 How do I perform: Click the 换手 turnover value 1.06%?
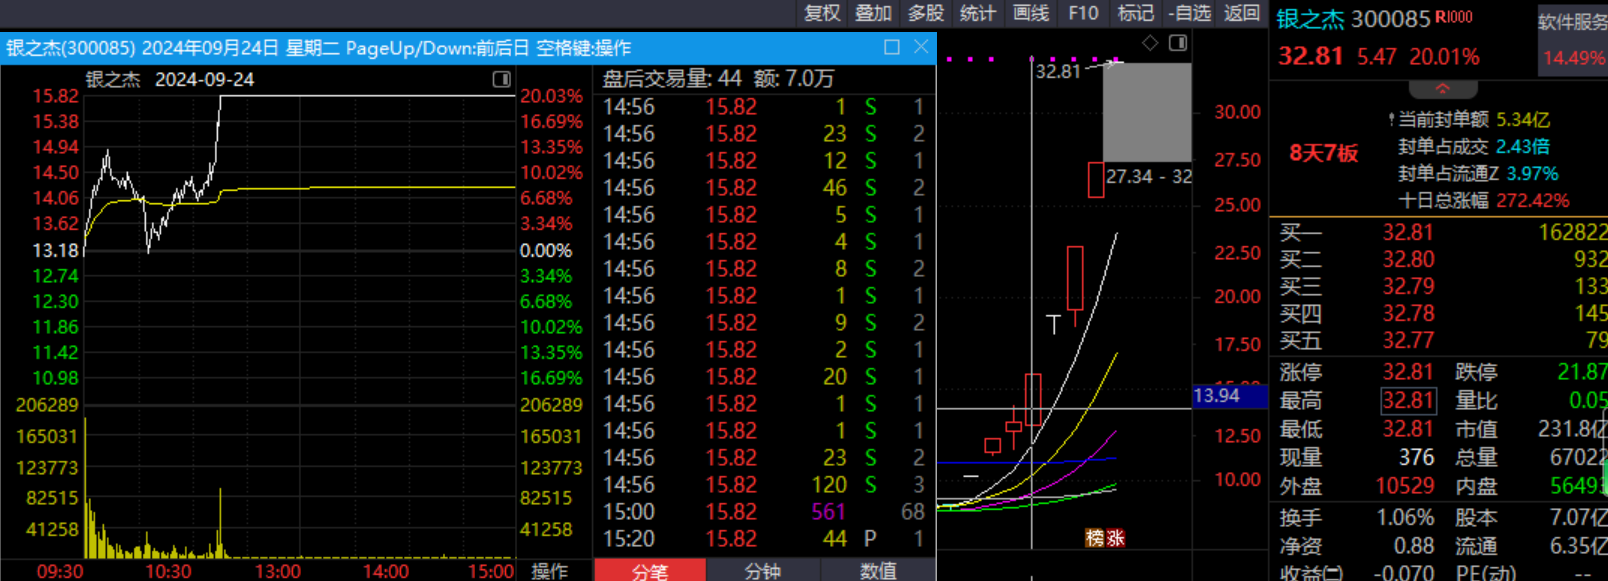pos(1405,518)
